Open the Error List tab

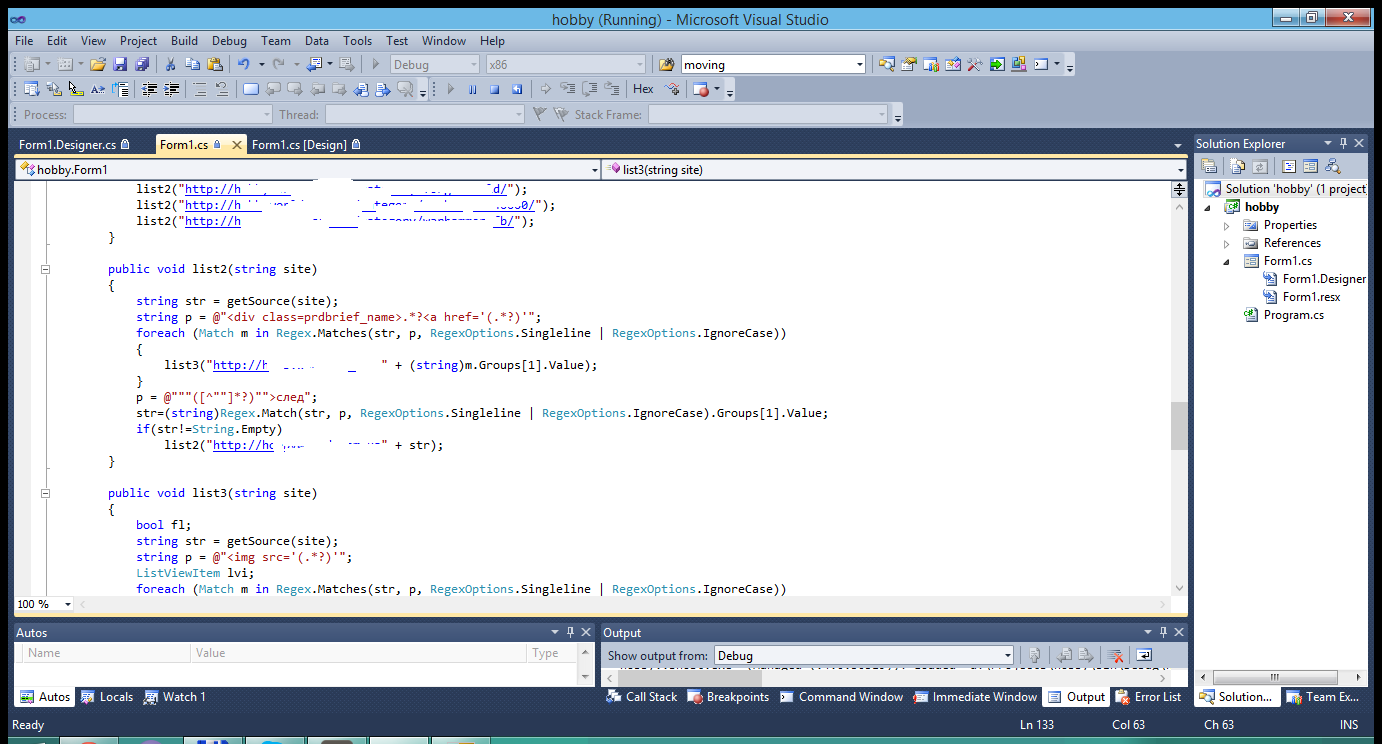tap(1157, 697)
